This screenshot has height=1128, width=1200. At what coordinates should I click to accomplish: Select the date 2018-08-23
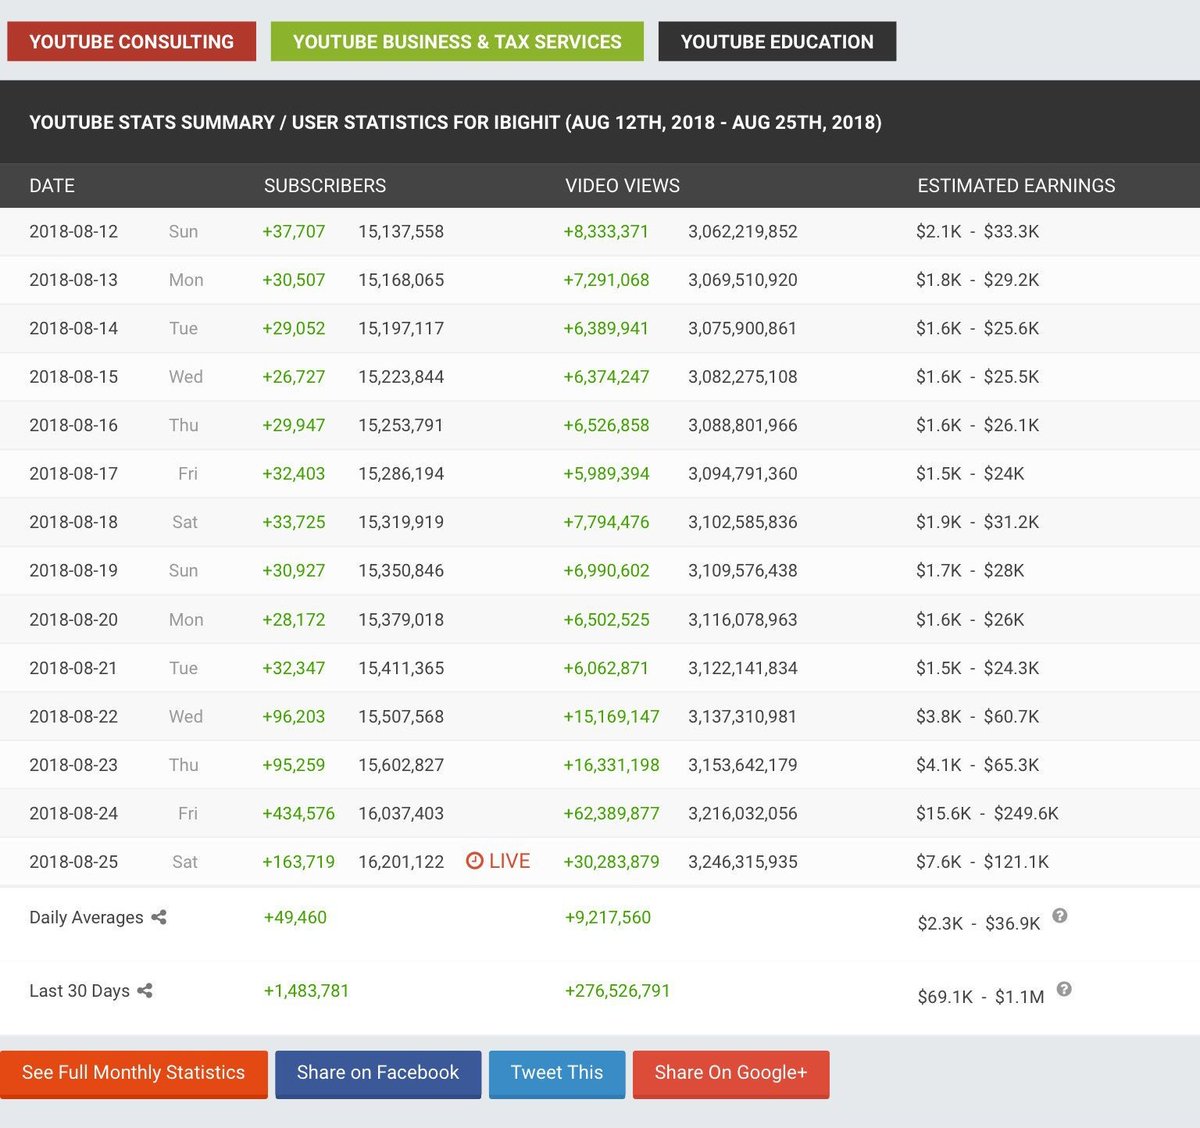tap(73, 765)
